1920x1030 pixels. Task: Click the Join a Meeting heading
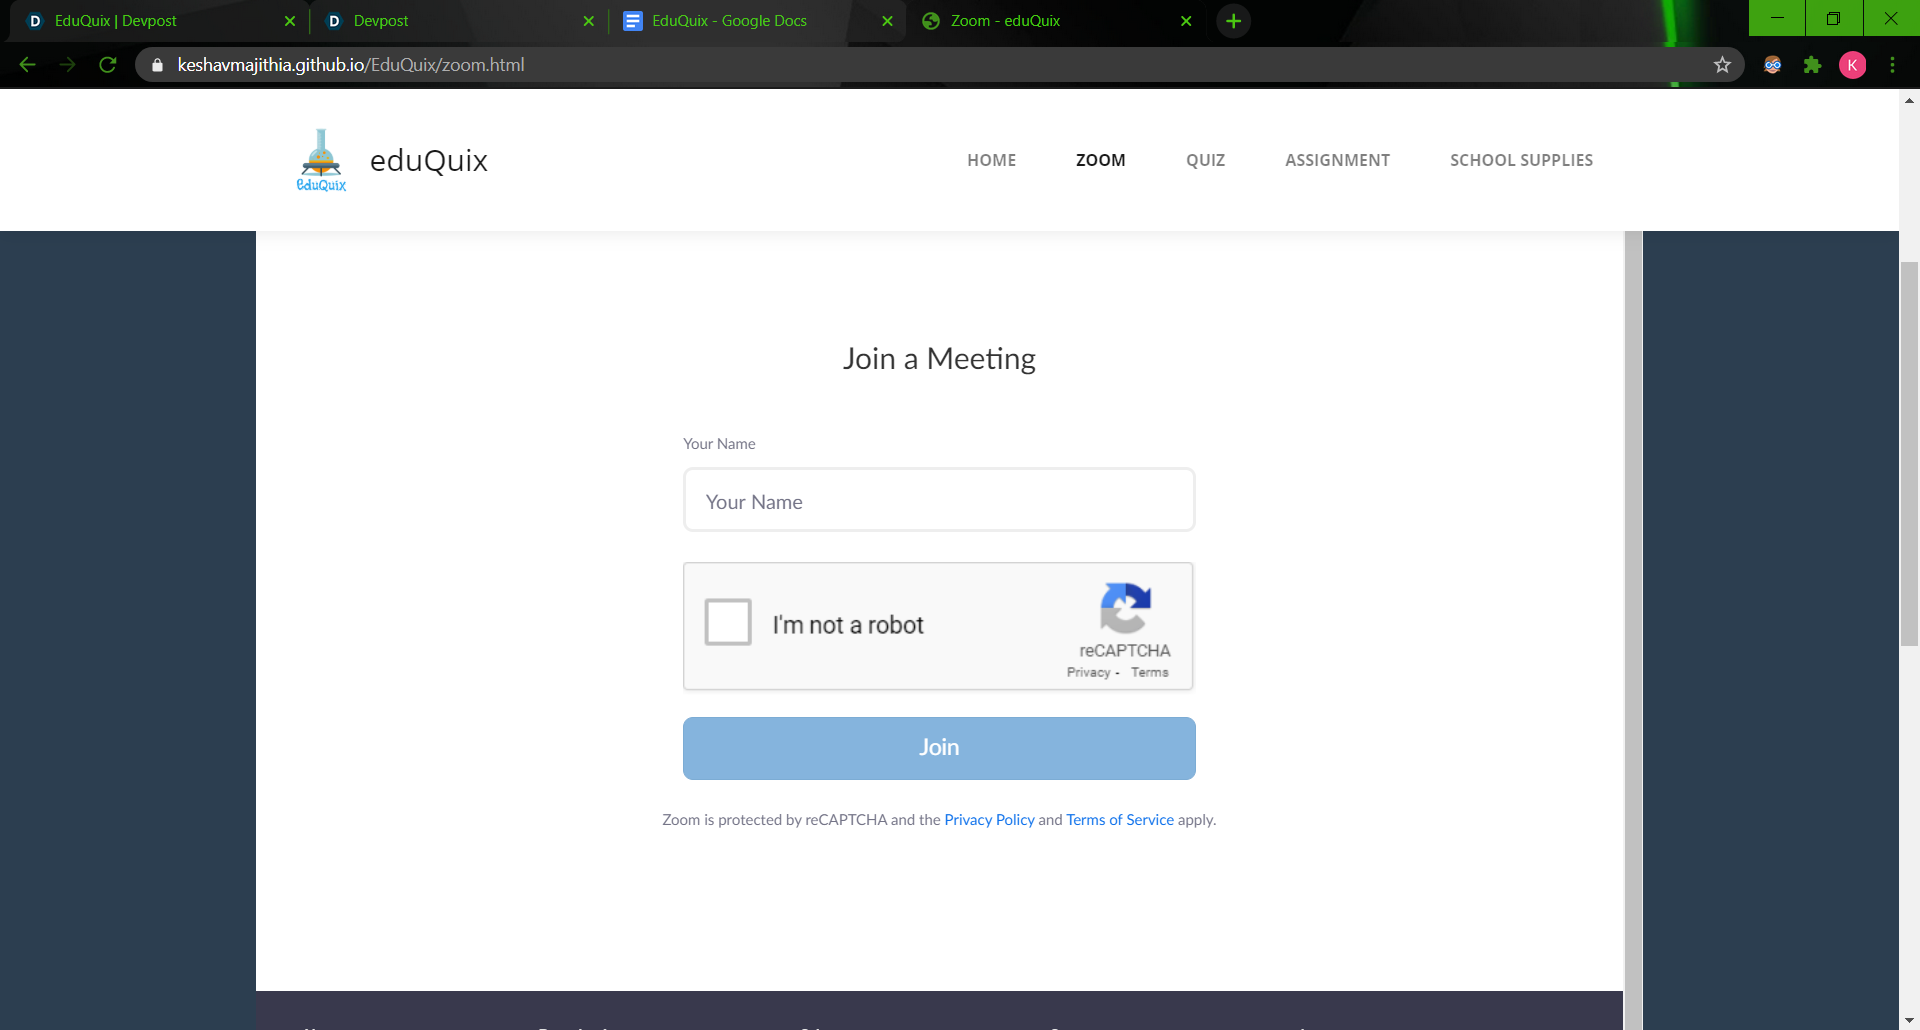point(939,359)
